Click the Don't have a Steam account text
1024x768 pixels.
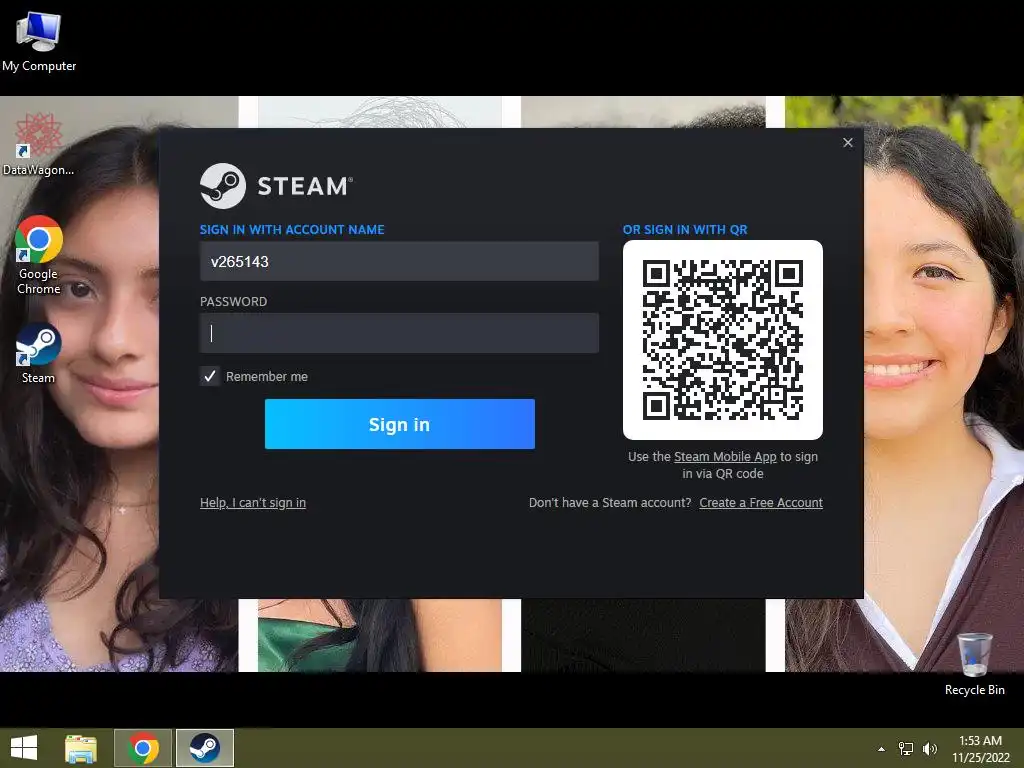(x=610, y=503)
